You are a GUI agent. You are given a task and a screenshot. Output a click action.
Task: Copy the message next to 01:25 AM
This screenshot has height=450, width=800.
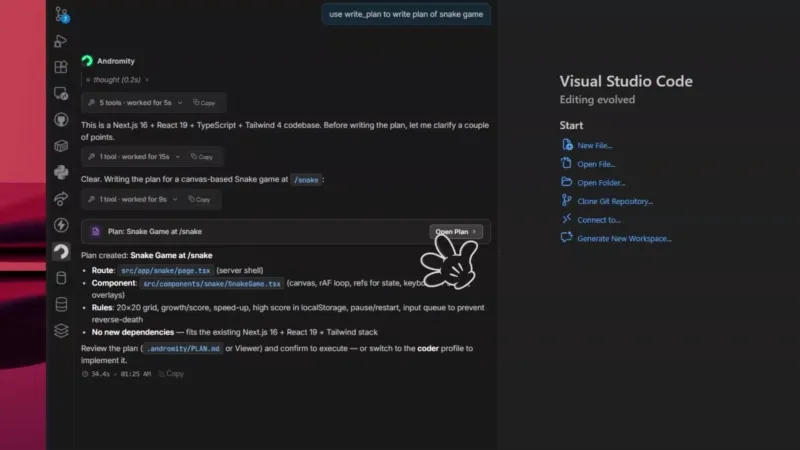pyautogui.click(x=171, y=374)
